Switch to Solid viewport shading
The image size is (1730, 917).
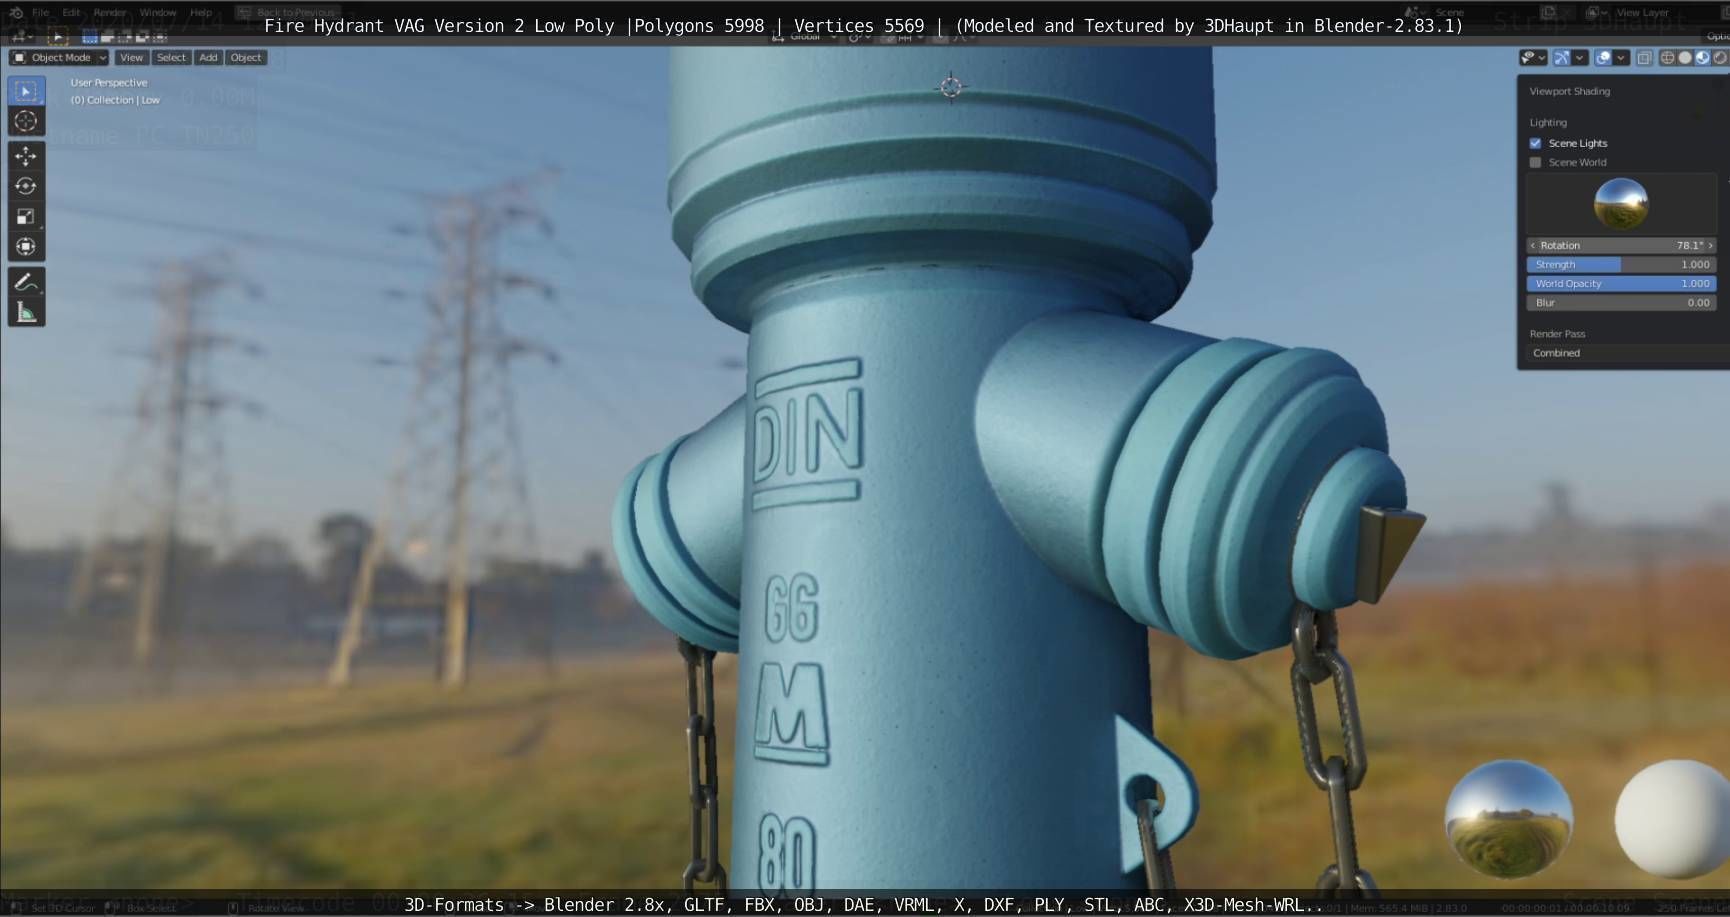pos(1685,58)
